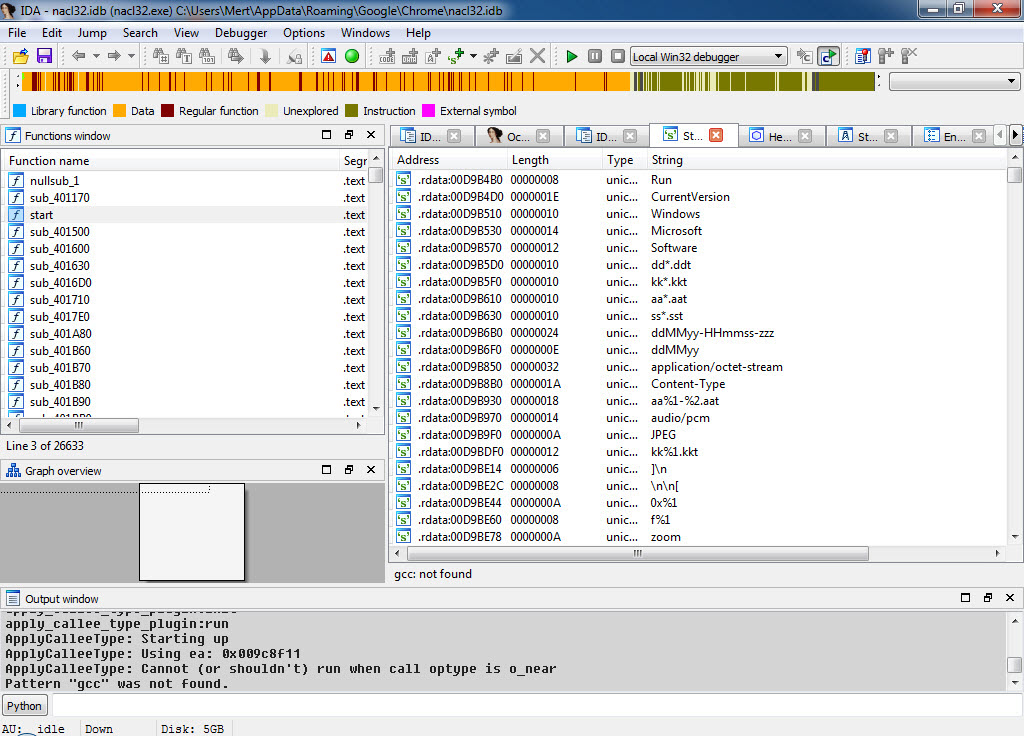Click the letter A plus toolbar icon
The width and height of the screenshot is (1024, 736).
tap(433, 57)
